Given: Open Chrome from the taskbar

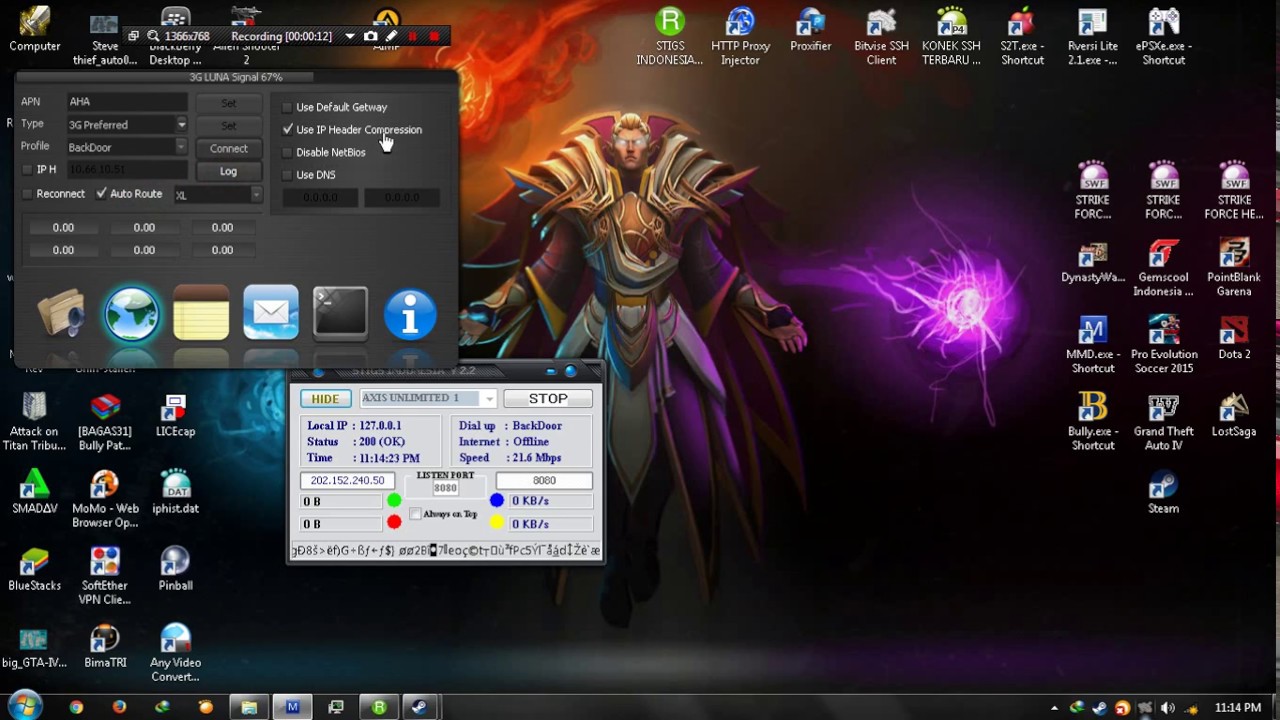Looking at the screenshot, I should tap(76, 707).
